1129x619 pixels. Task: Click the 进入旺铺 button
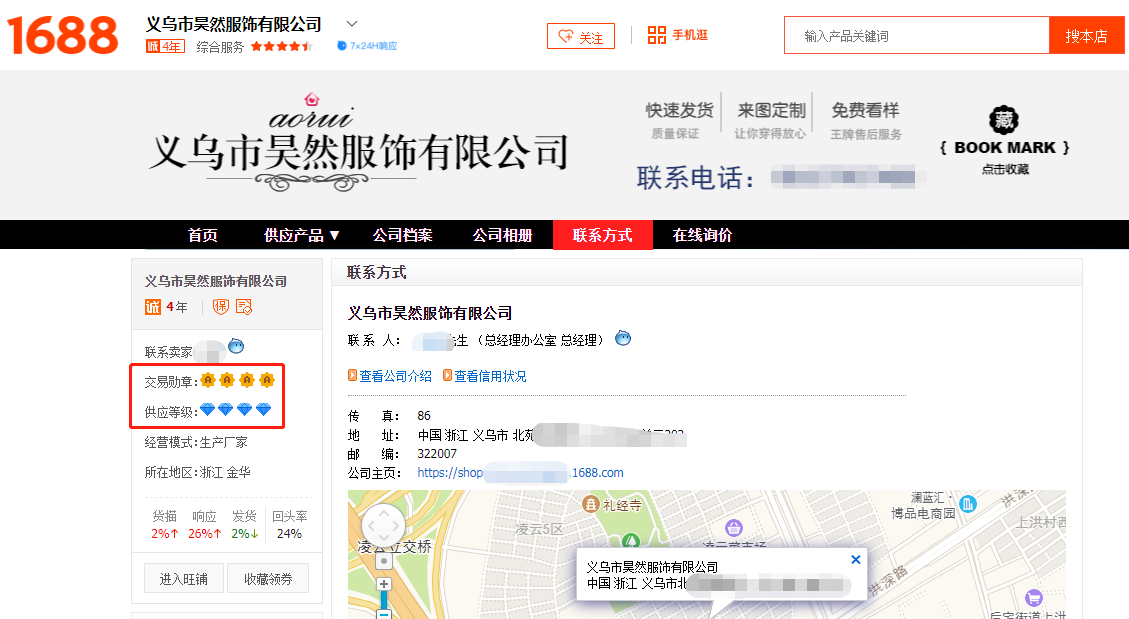coord(184,578)
